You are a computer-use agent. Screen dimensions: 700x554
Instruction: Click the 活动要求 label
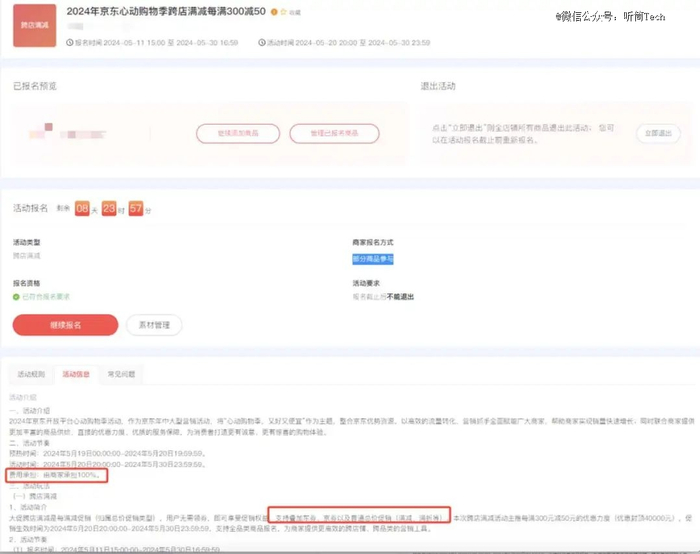click(x=366, y=283)
